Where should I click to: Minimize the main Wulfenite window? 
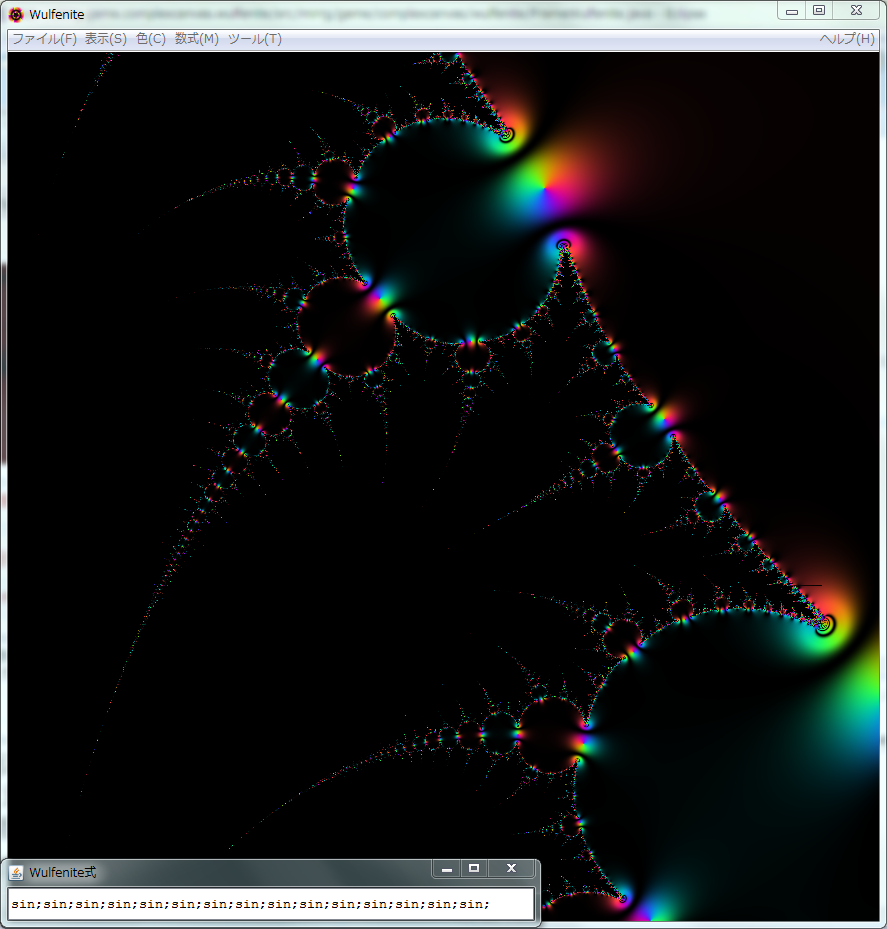coord(792,10)
